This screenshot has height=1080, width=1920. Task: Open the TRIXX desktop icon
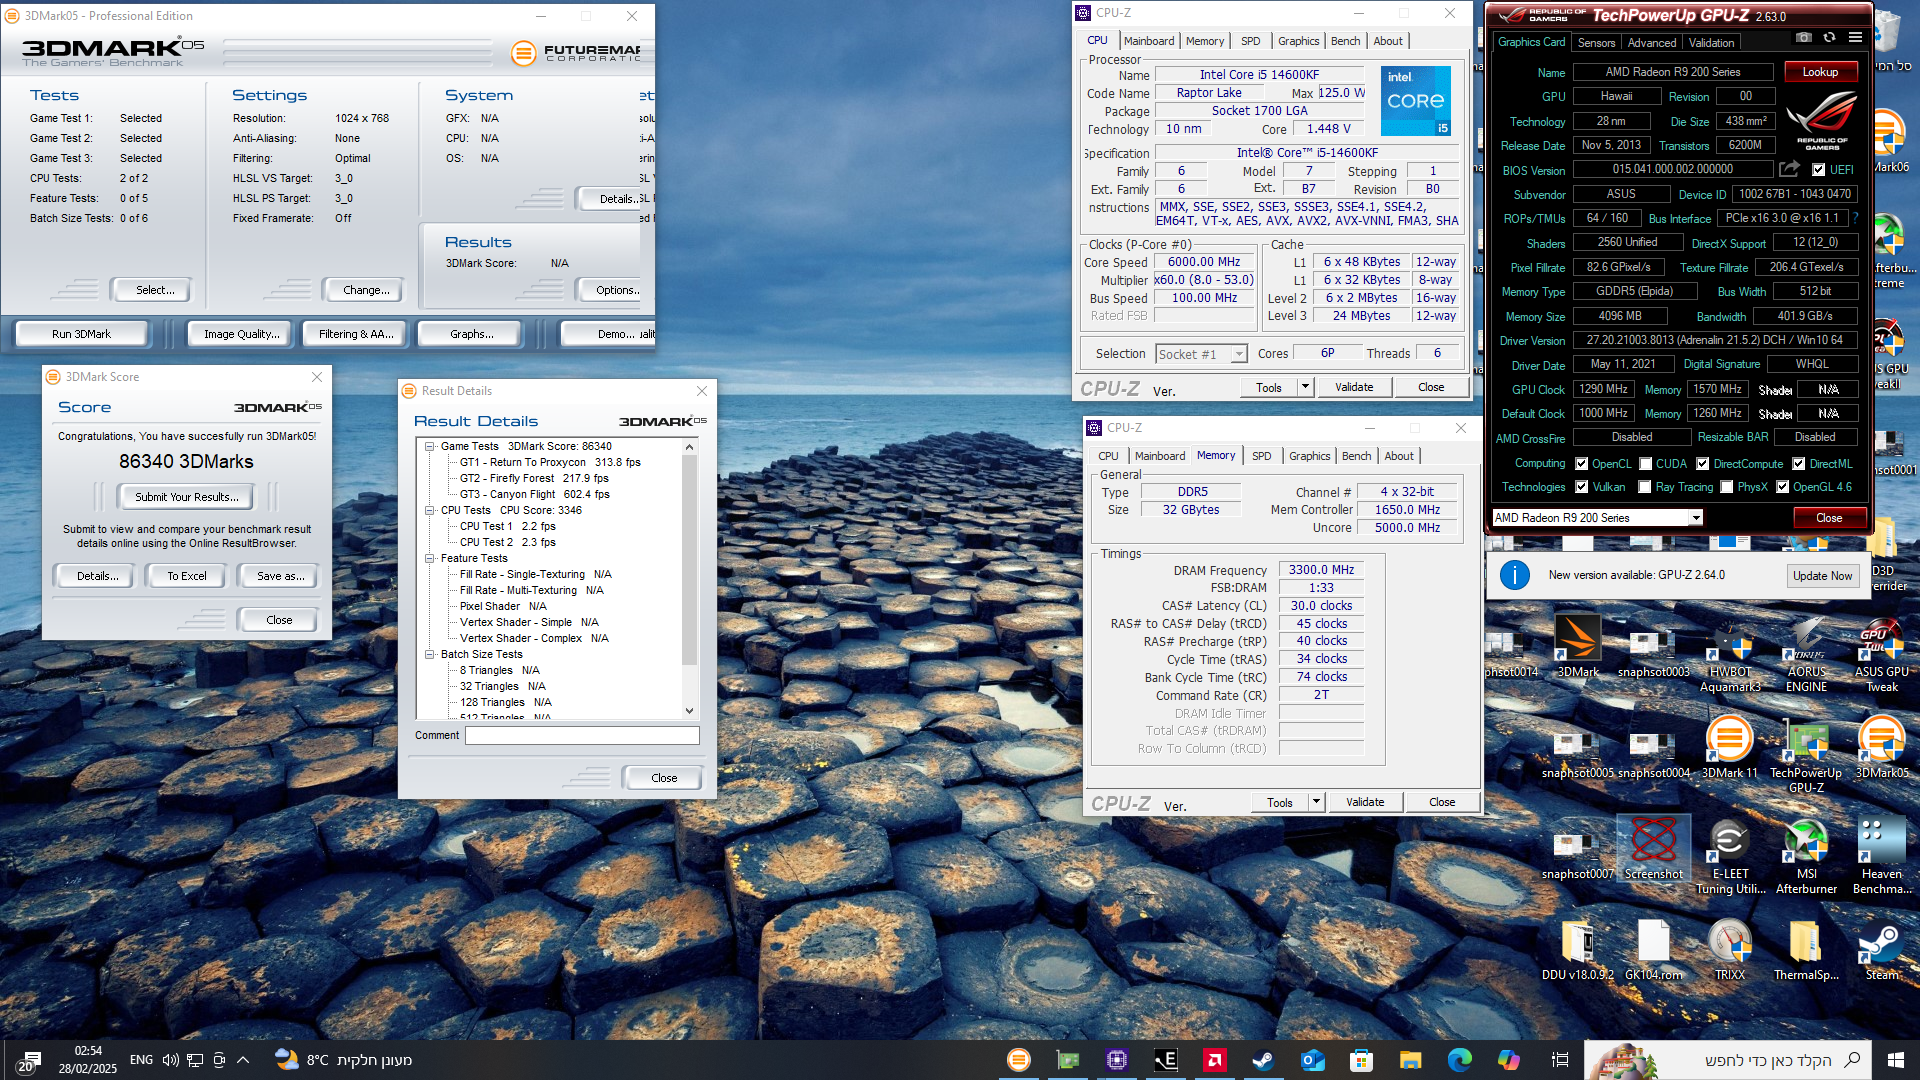(1730, 950)
